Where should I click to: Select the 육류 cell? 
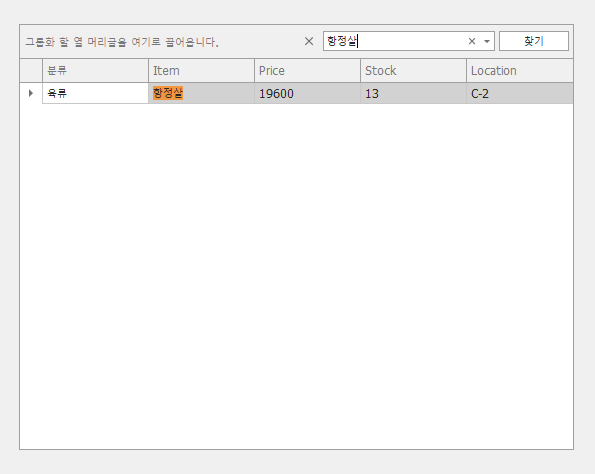click(95, 93)
